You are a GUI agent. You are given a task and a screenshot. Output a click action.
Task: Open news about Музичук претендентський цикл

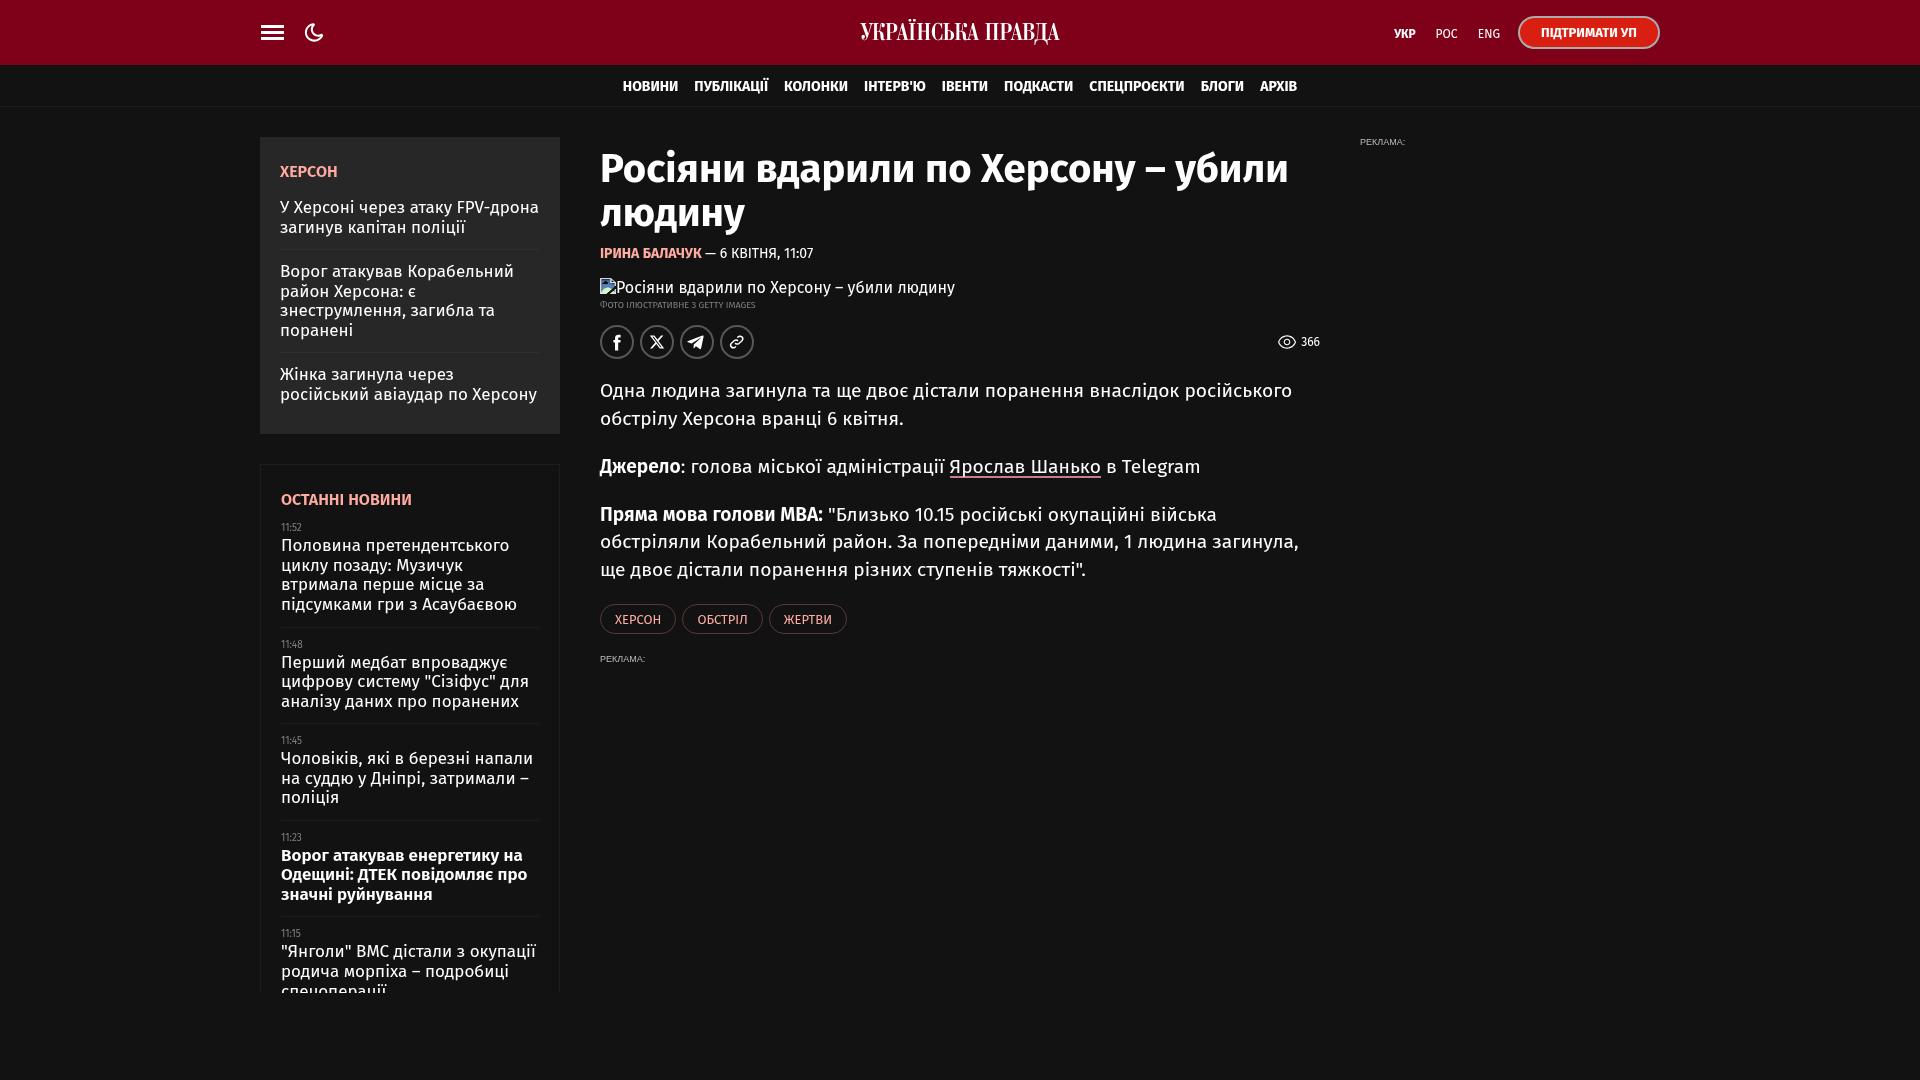pyautogui.click(x=399, y=575)
